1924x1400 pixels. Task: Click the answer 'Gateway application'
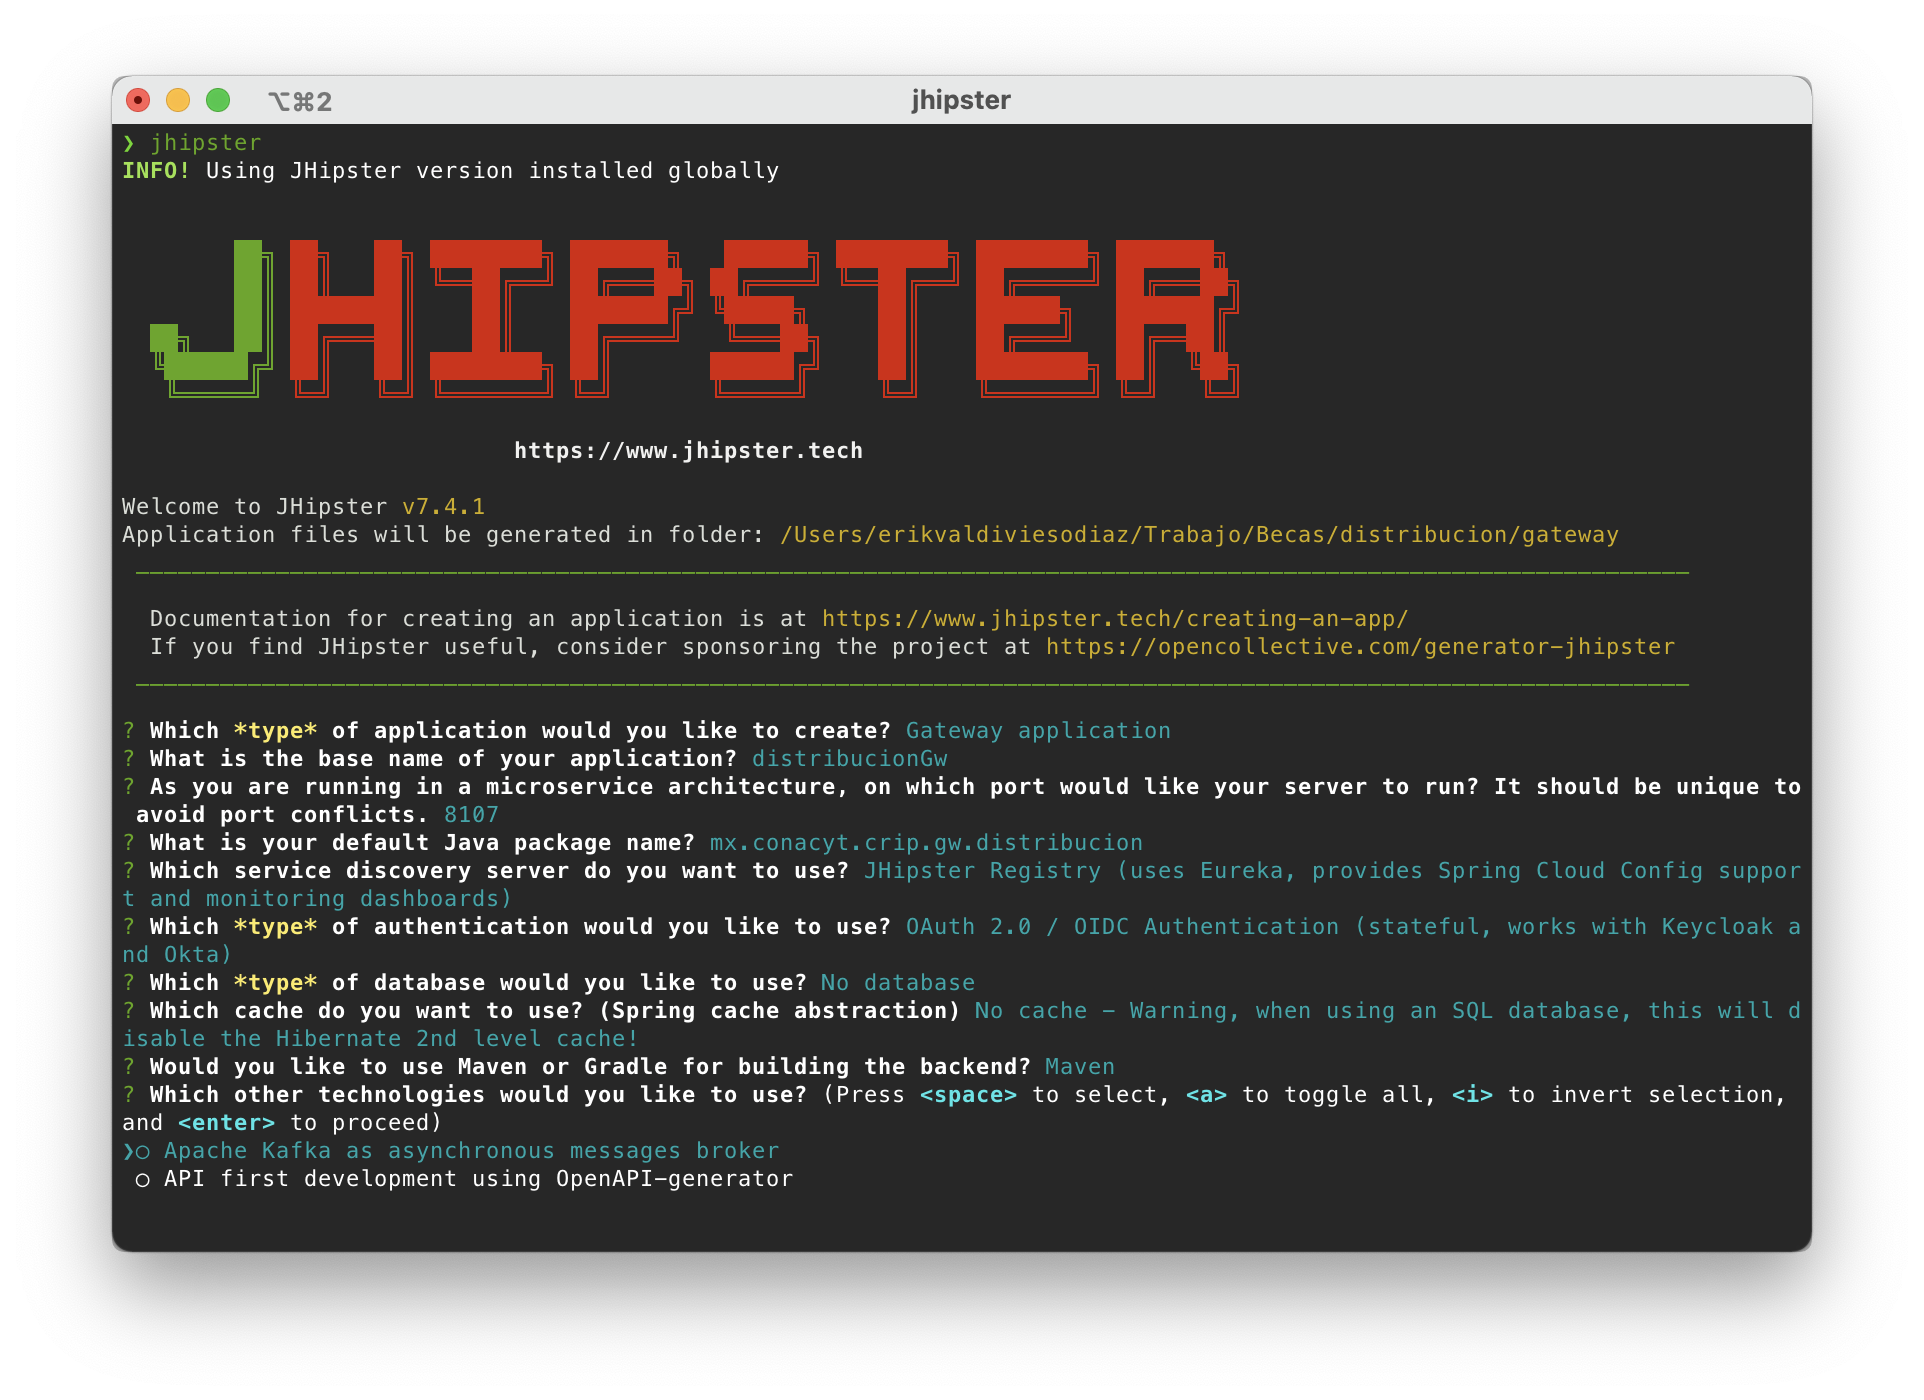click(1038, 731)
